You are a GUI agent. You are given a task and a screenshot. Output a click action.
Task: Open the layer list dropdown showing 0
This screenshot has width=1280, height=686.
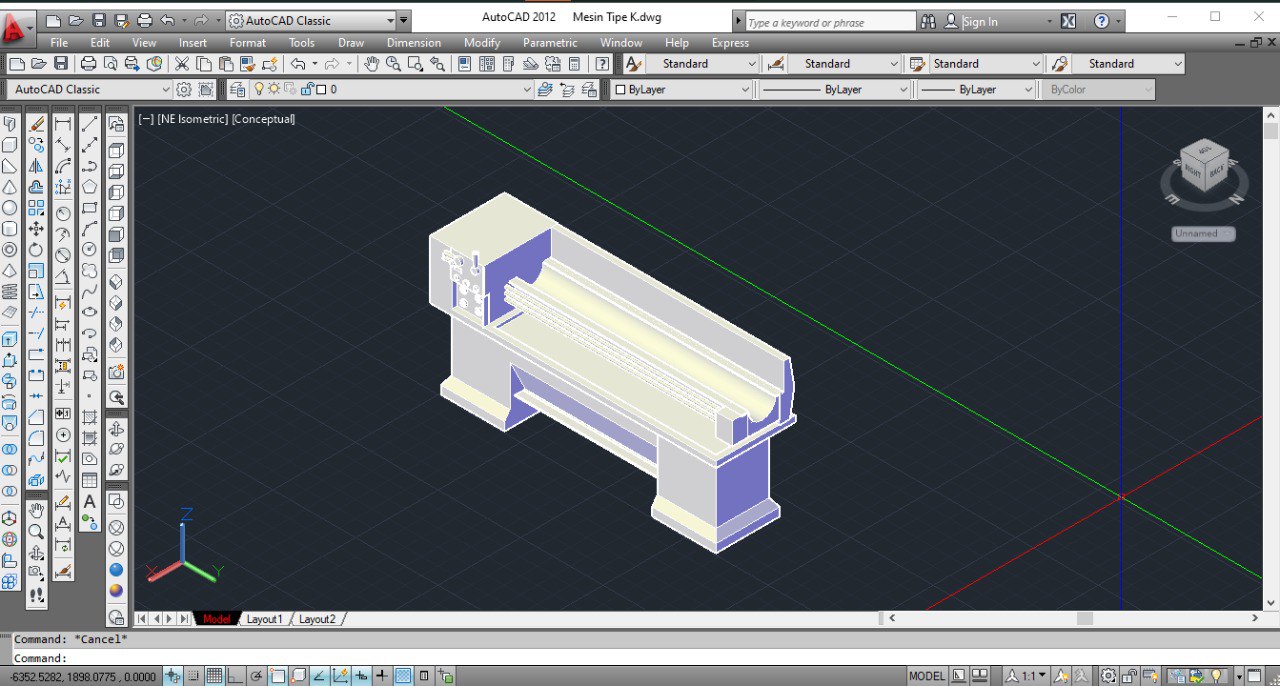(x=527, y=90)
